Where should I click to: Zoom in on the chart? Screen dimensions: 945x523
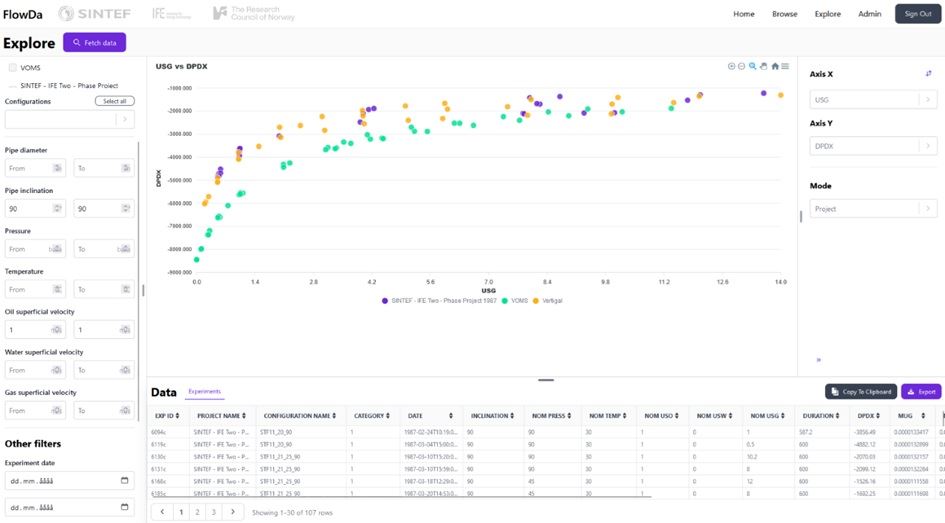coord(731,66)
